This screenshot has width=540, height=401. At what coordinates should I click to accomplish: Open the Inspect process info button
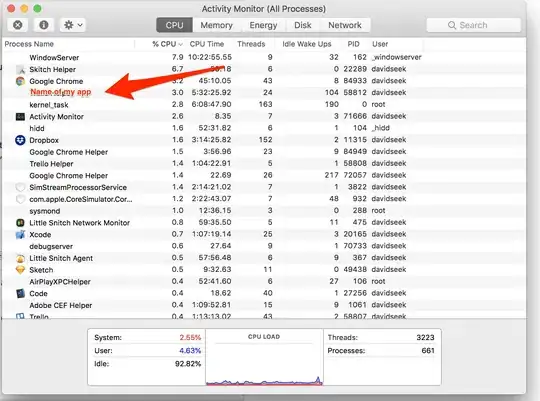pyautogui.click(x=44, y=25)
